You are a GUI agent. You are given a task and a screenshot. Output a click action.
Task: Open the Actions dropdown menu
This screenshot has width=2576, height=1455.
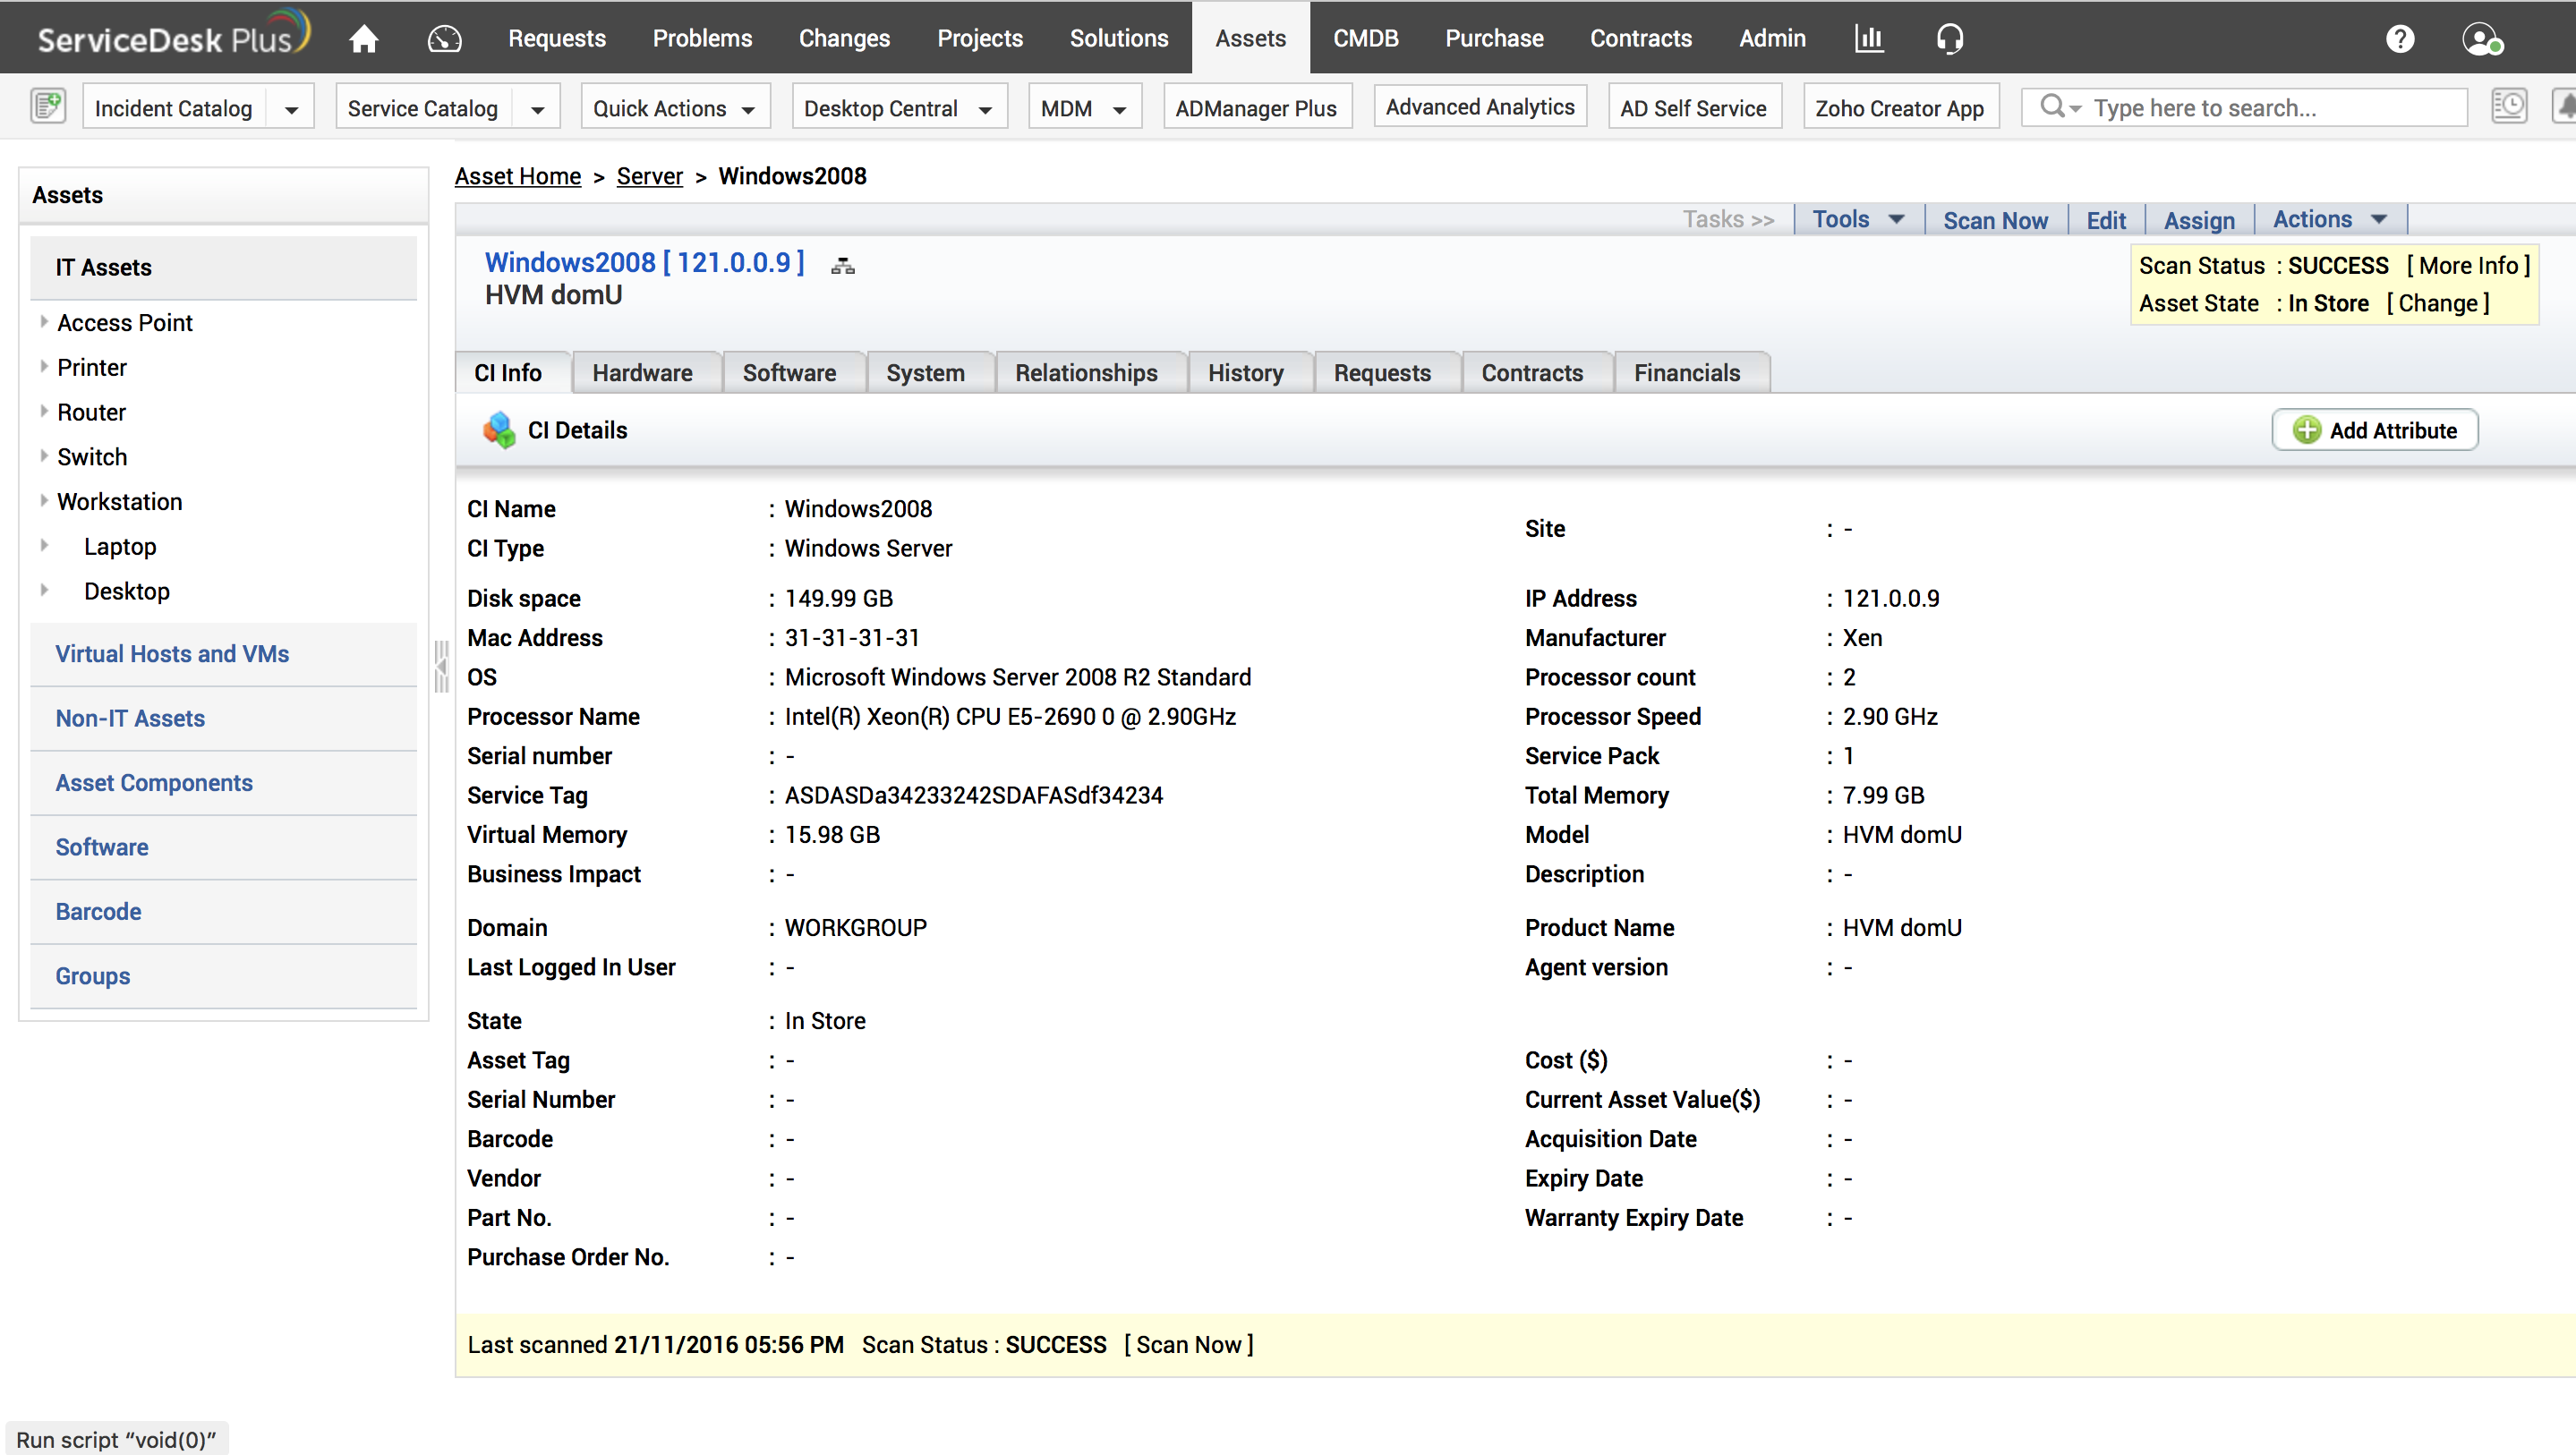point(2329,219)
